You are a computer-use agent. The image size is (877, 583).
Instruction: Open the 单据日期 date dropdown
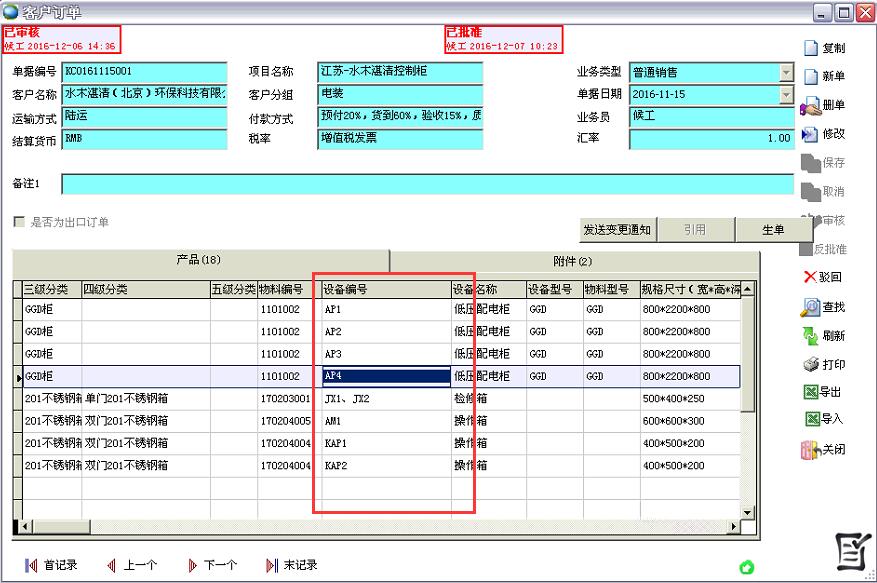click(x=786, y=95)
